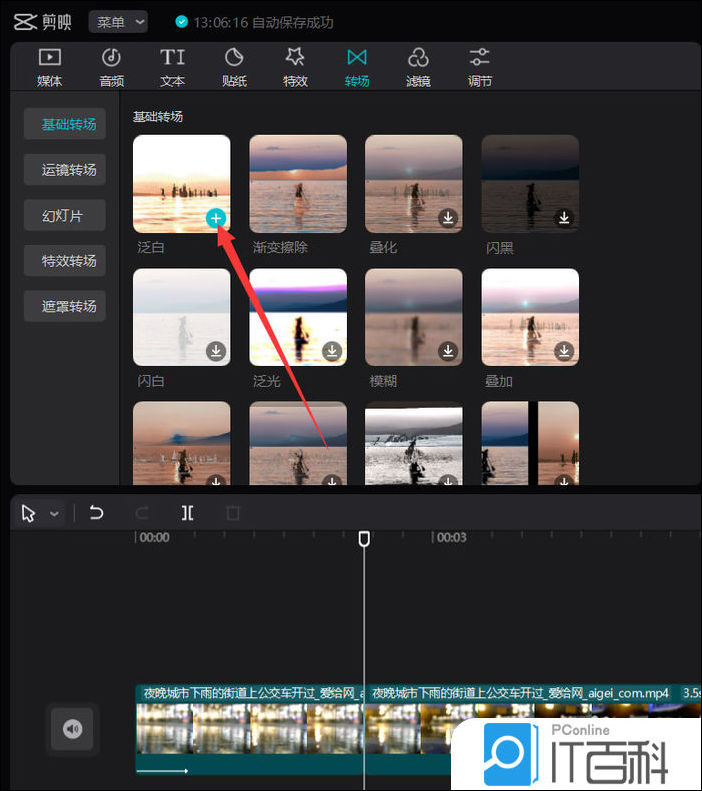Download the 模糊 transition
Image resolution: width=702 pixels, height=791 pixels.
click(x=448, y=351)
